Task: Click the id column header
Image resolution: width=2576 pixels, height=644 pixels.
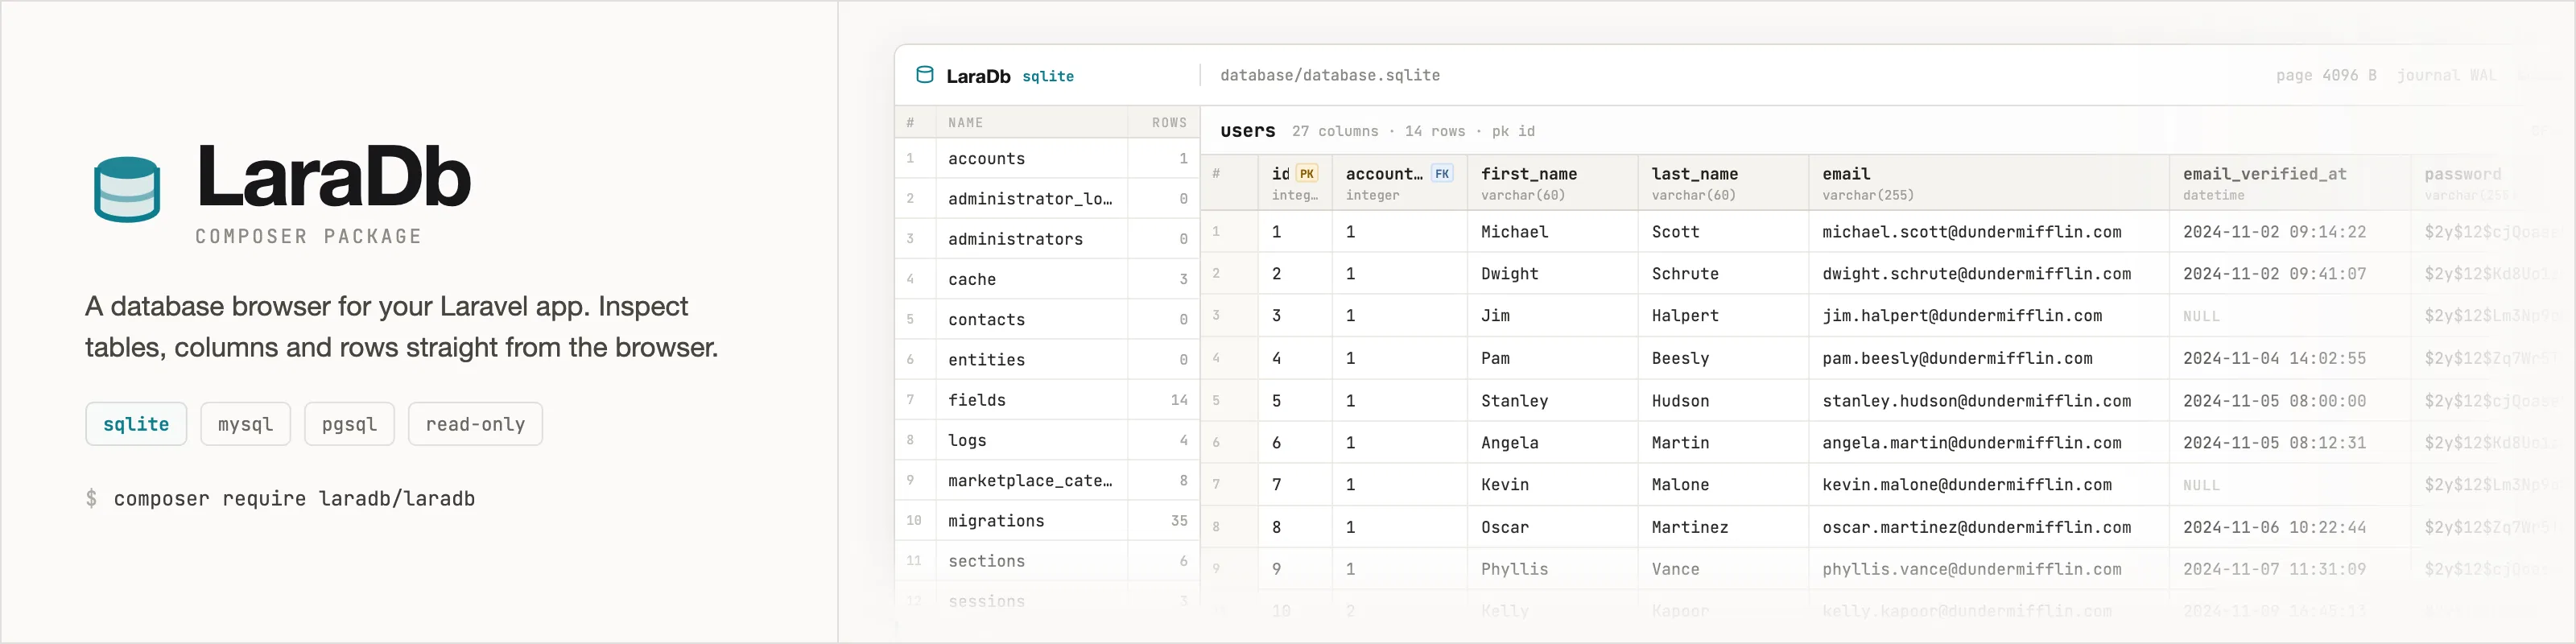Action: 1295,183
